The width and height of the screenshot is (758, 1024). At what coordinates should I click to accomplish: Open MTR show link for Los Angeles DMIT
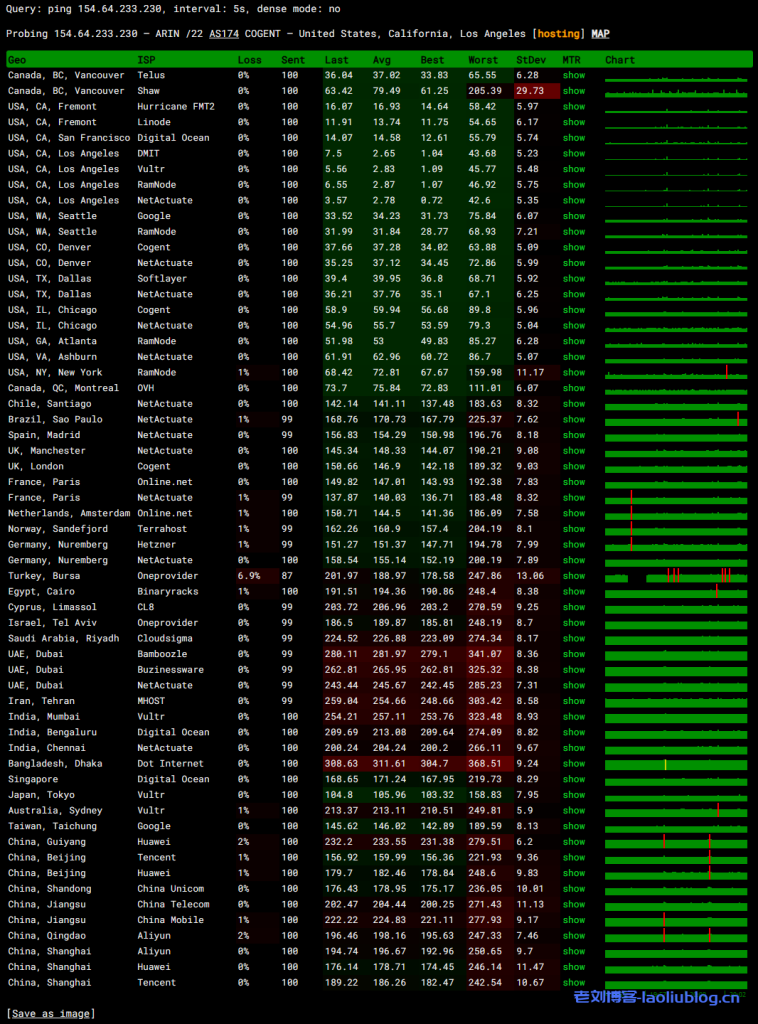click(573, 154)
